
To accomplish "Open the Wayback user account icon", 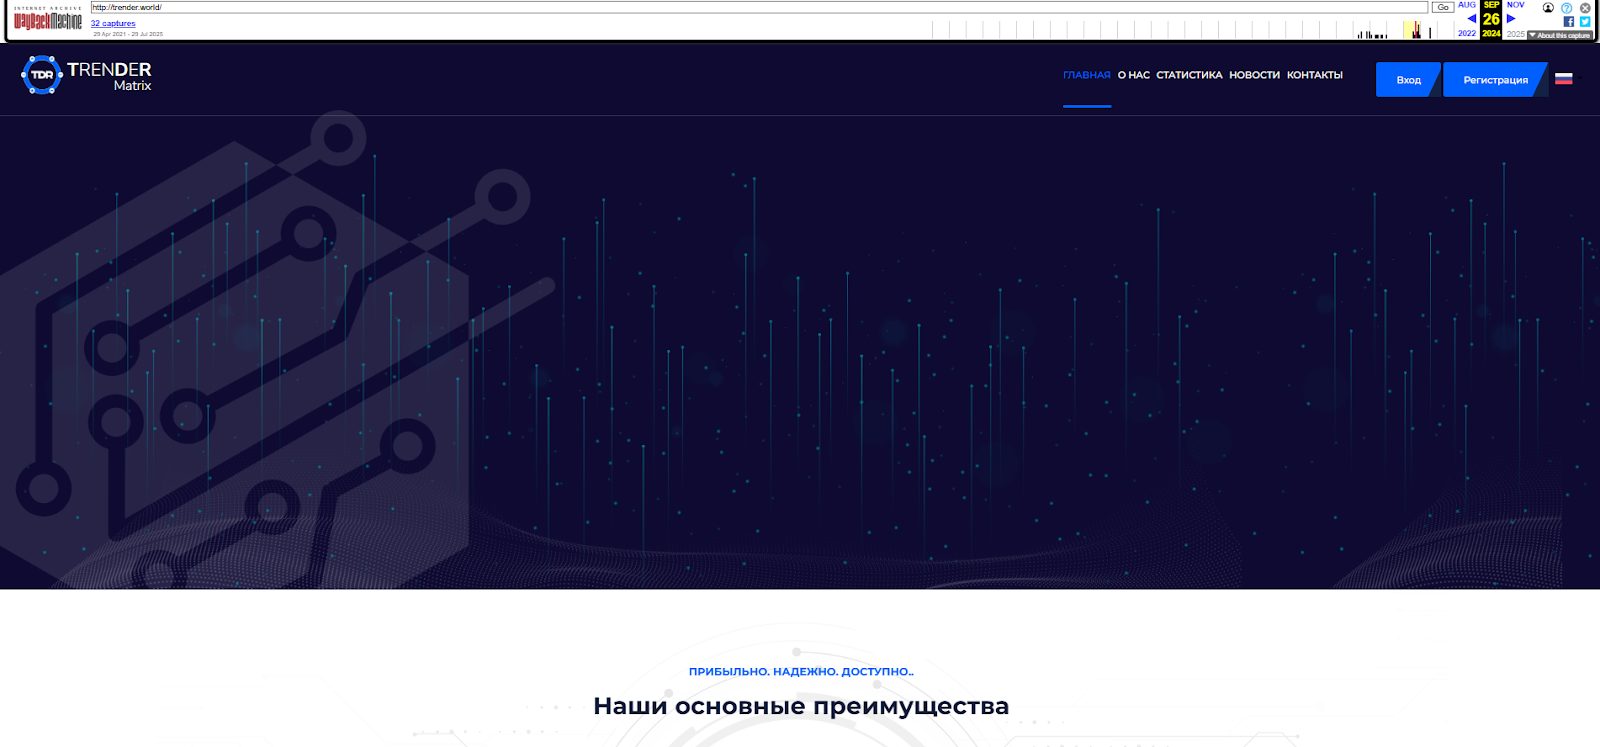I will pyautogui.click(x=1548, y=8).
